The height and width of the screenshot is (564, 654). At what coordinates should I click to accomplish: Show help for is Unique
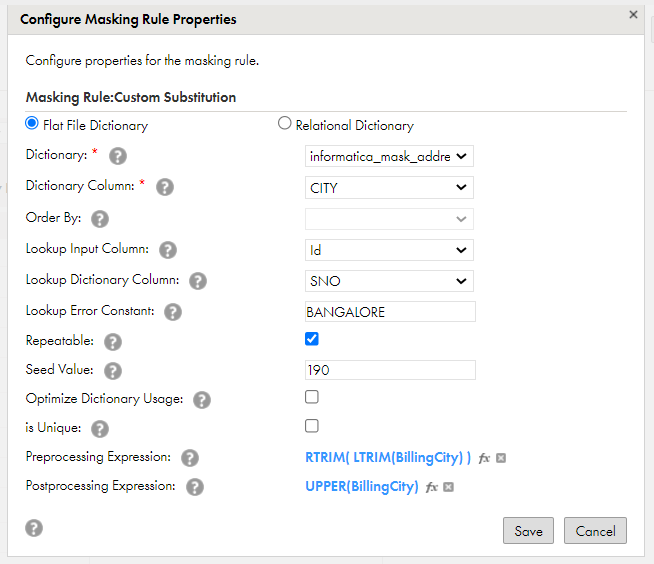(x=100, y=428)
